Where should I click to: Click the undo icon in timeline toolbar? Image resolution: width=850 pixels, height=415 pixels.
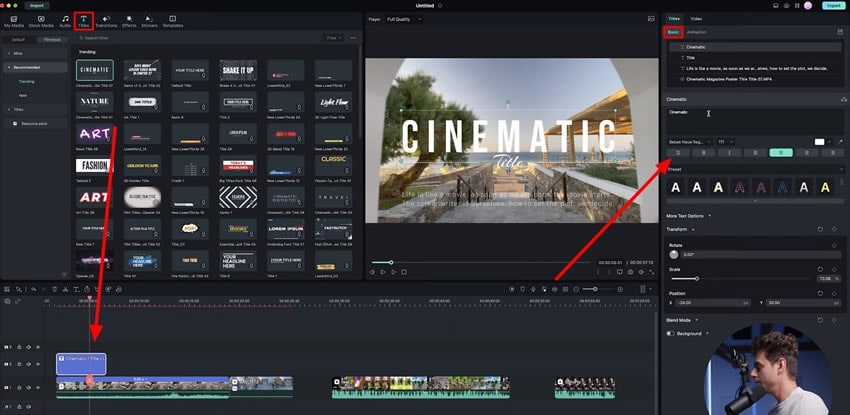34,289
